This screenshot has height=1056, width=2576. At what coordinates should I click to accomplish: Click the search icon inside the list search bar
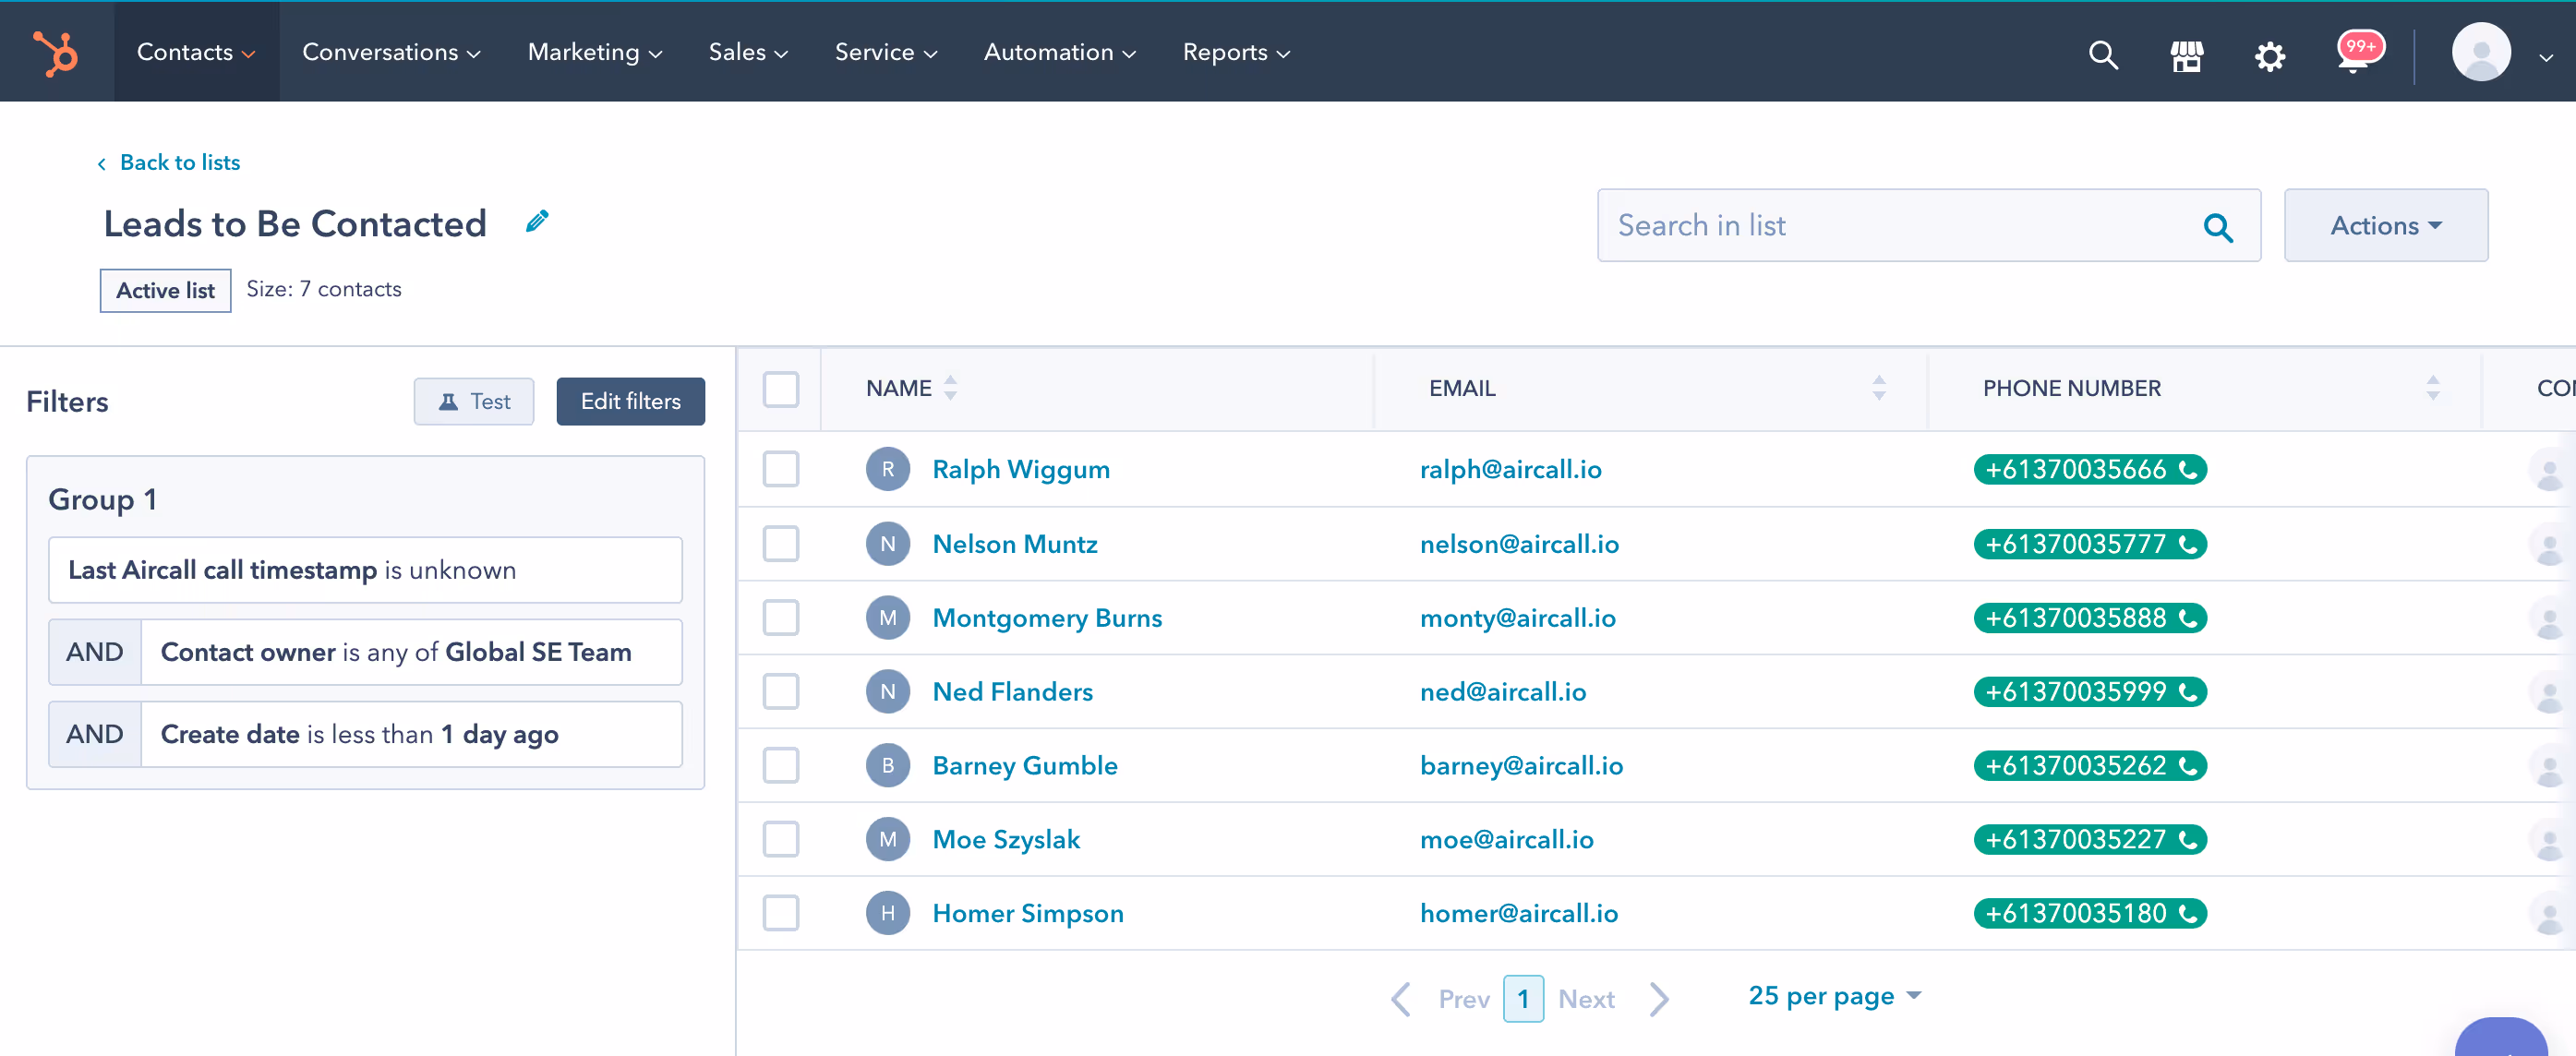click(2219, 228)
